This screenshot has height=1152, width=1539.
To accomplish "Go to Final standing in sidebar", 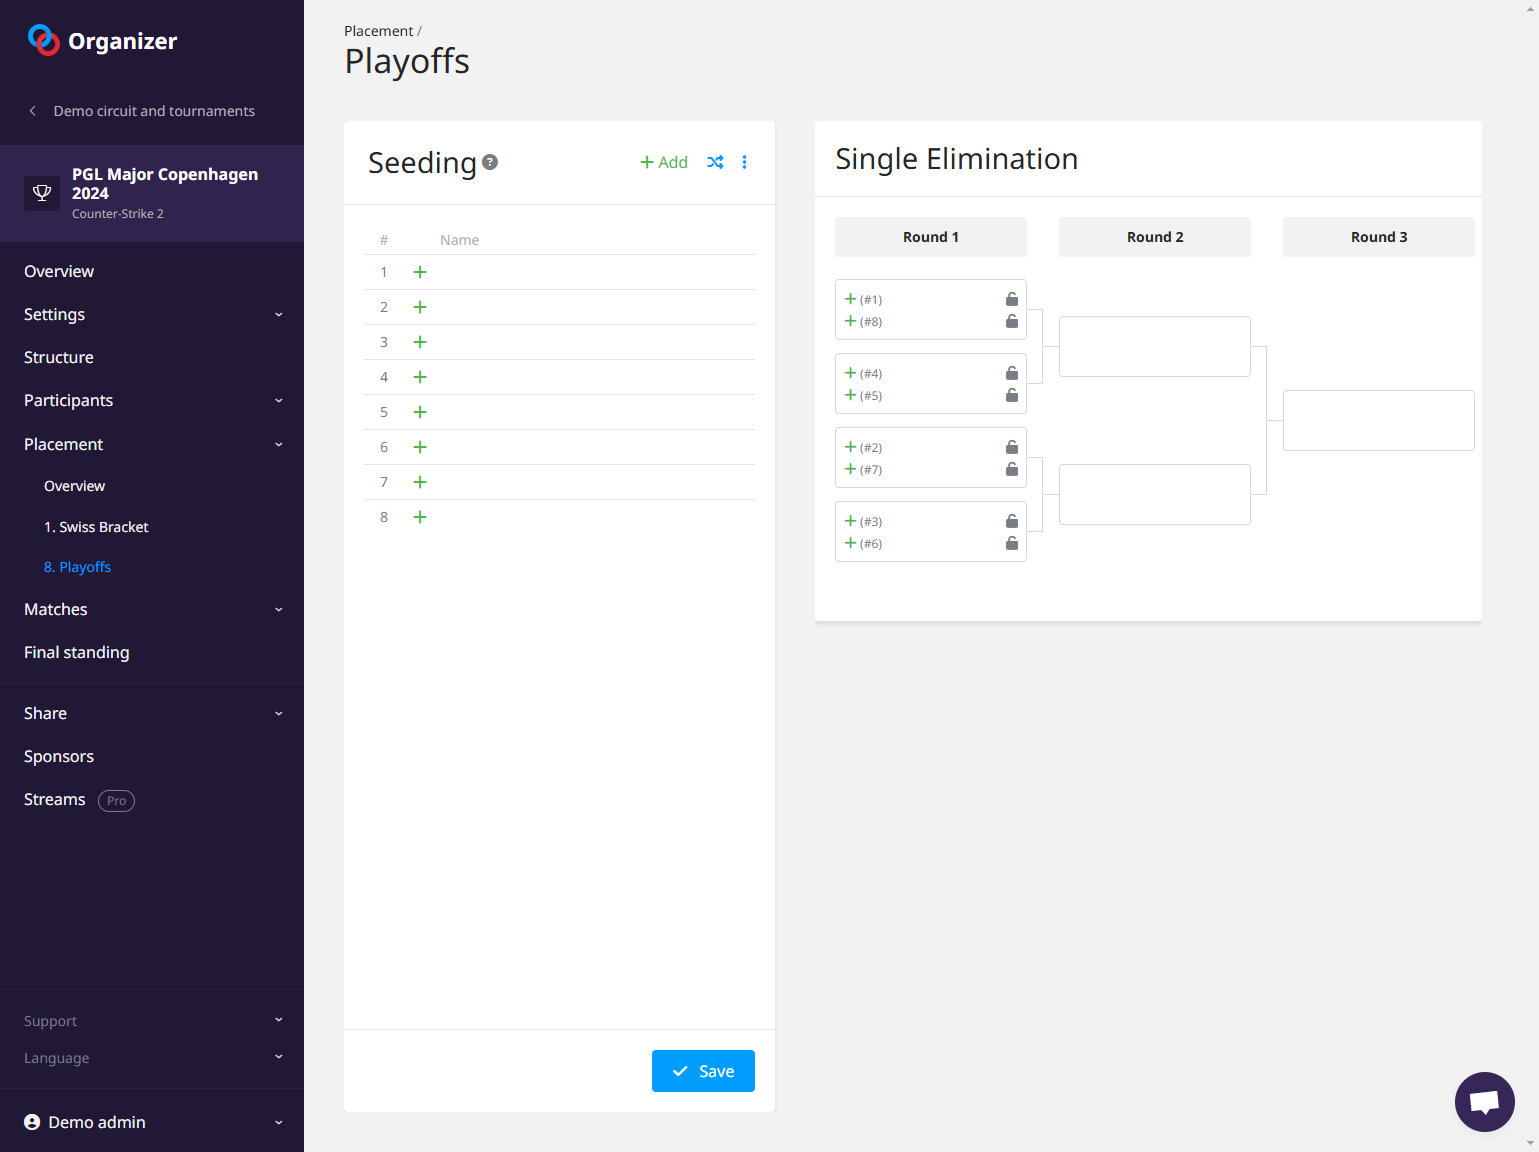I will point(77,652).
